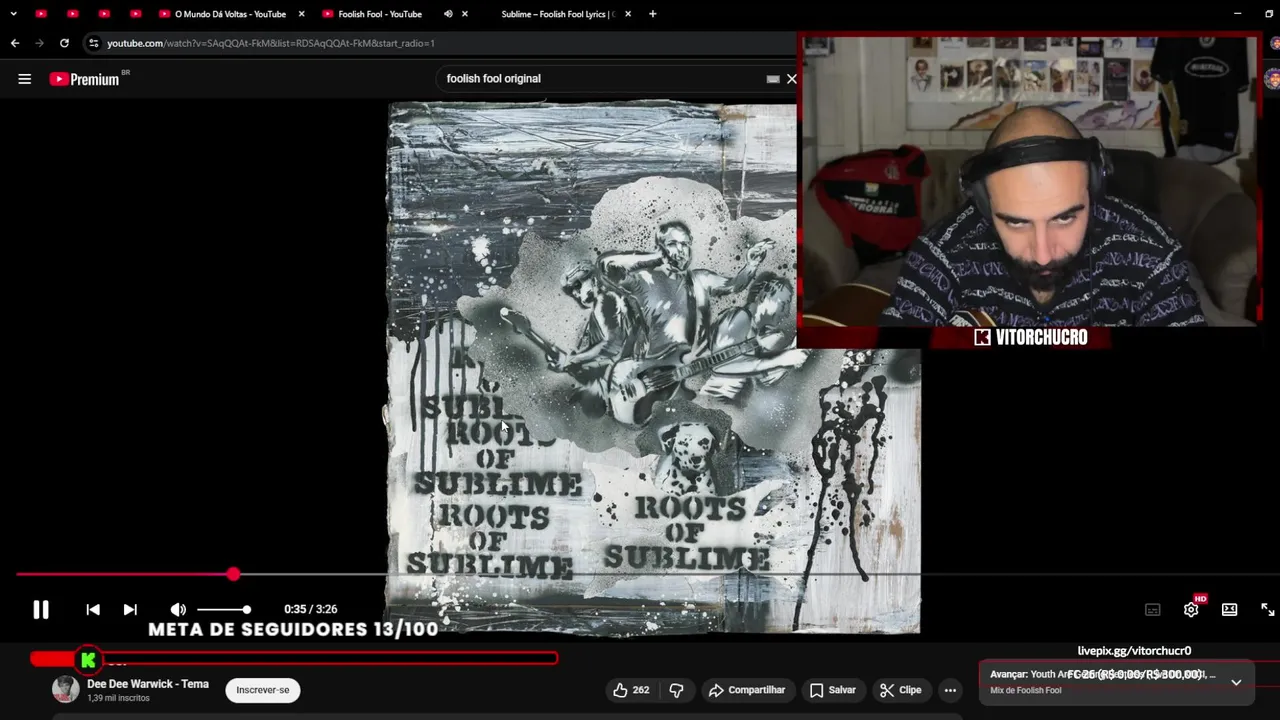
Task: Save the video with Salvar
Action: (x=832, y=690)
